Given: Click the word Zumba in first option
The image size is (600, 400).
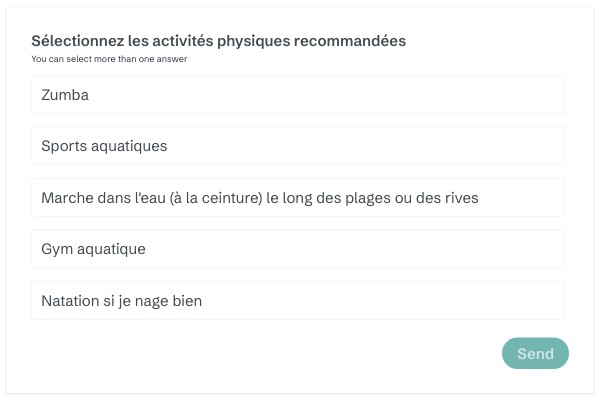Looking at the screenshot, I should click(65, 95).
